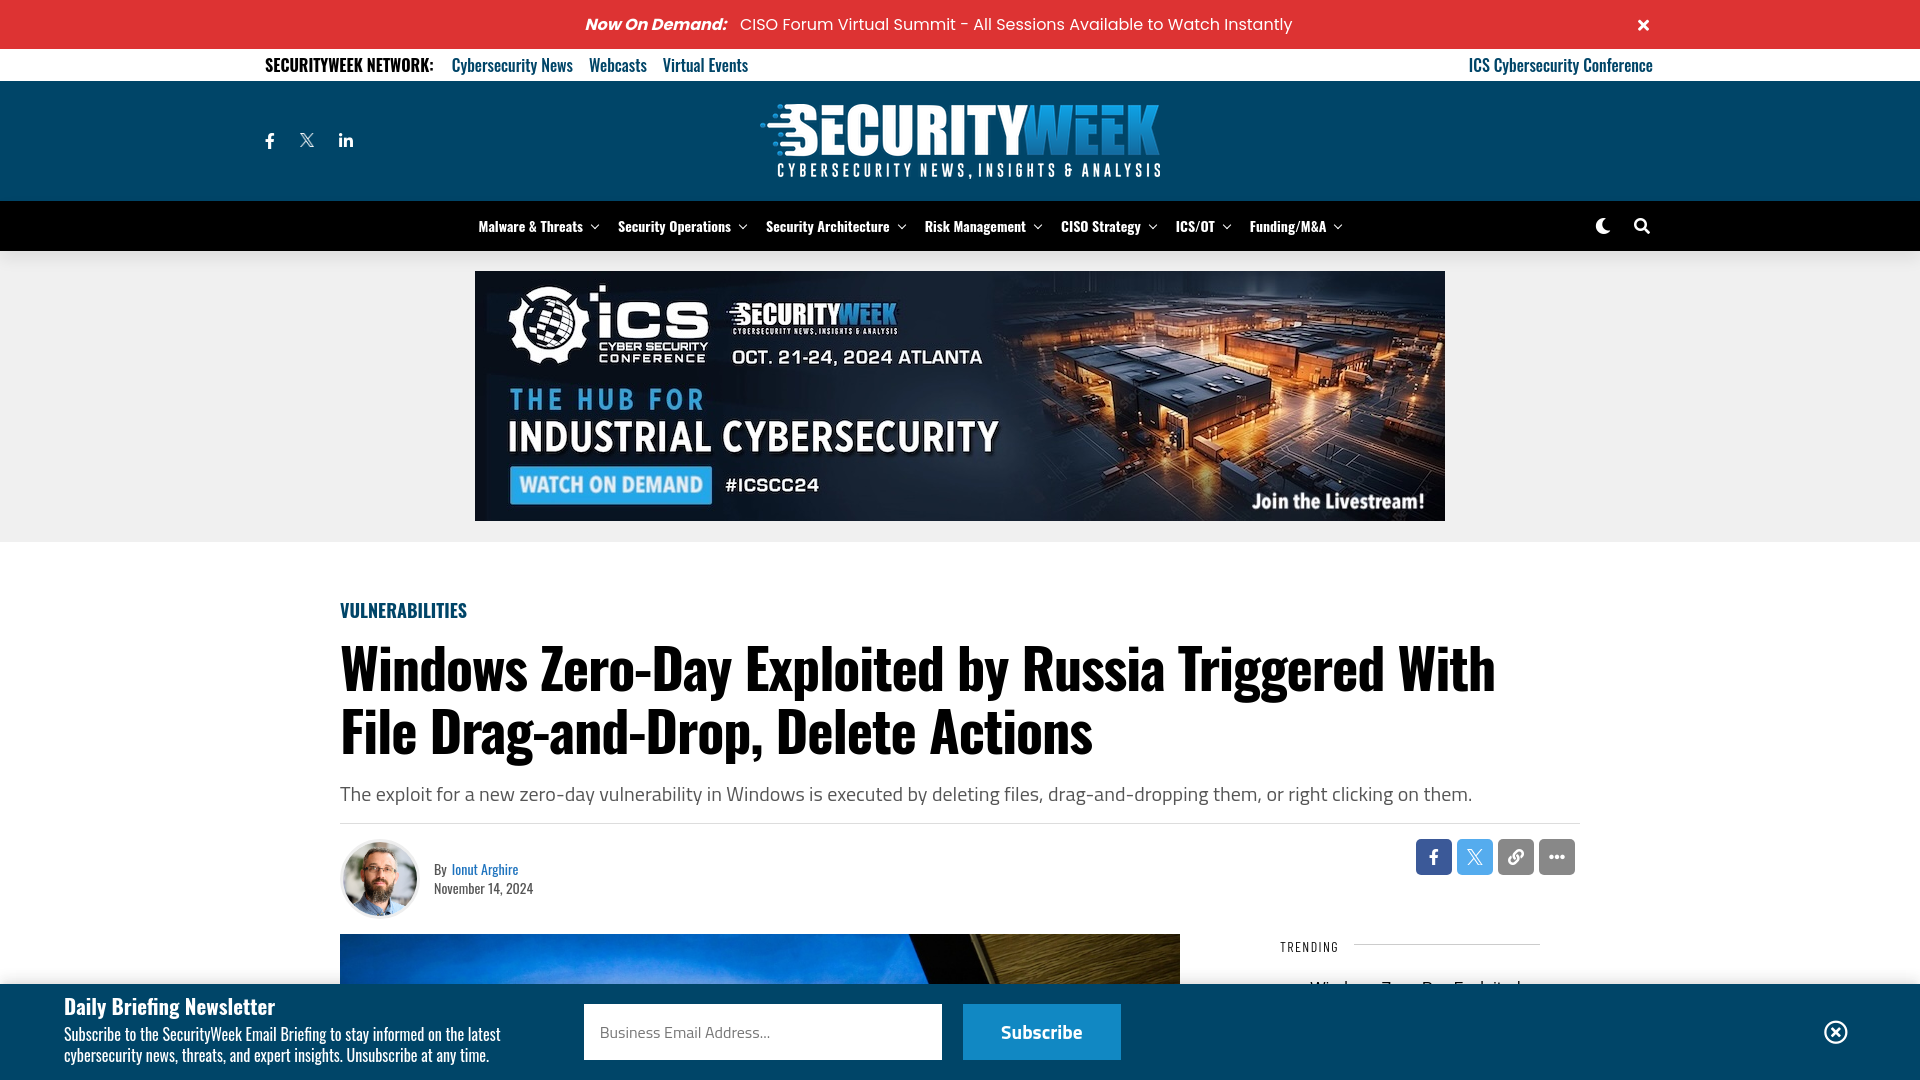Share article via Facebook icon
1920x1080 pixels.
click(x=1433, y=857)
